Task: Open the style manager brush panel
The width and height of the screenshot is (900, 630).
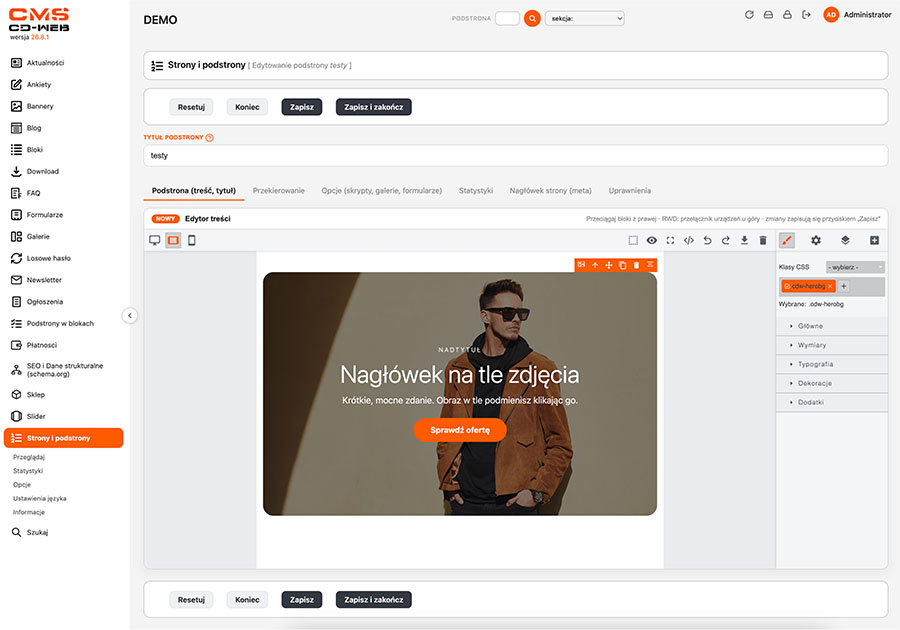Action: (787, 240)
